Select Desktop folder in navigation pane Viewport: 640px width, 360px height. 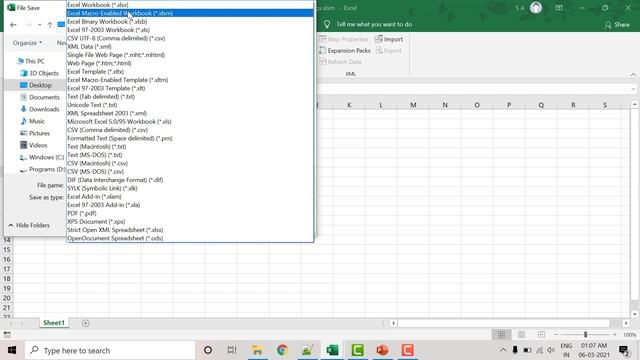click(x=36, y=85)
